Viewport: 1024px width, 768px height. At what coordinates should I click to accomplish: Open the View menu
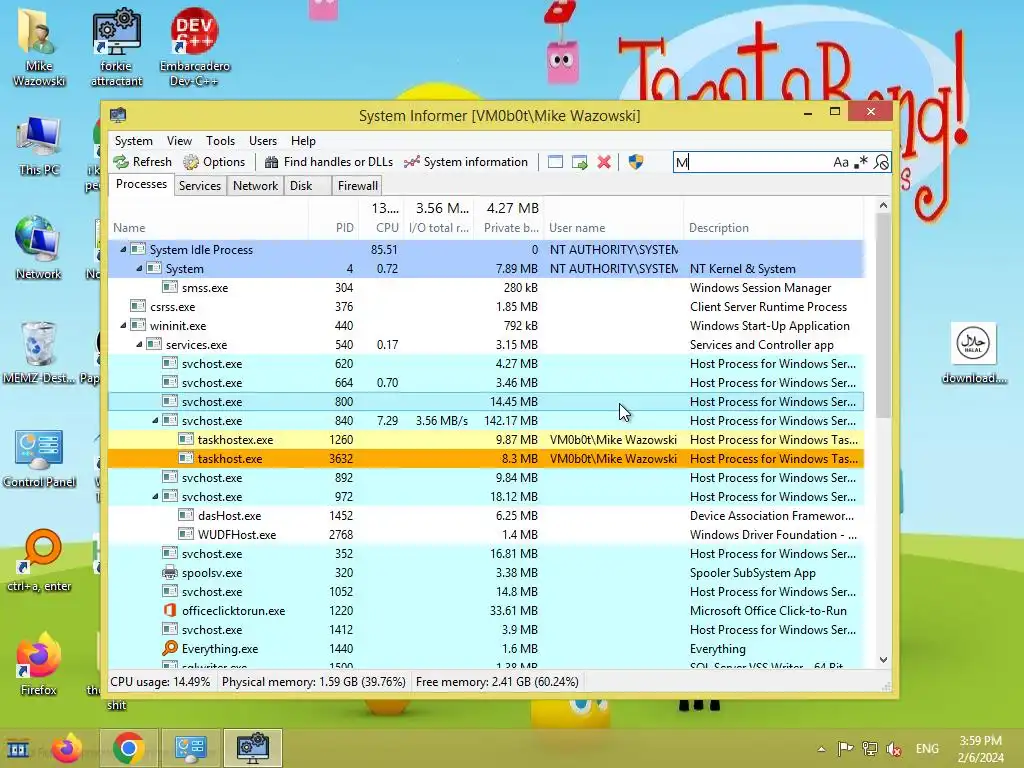click(179, 141)
